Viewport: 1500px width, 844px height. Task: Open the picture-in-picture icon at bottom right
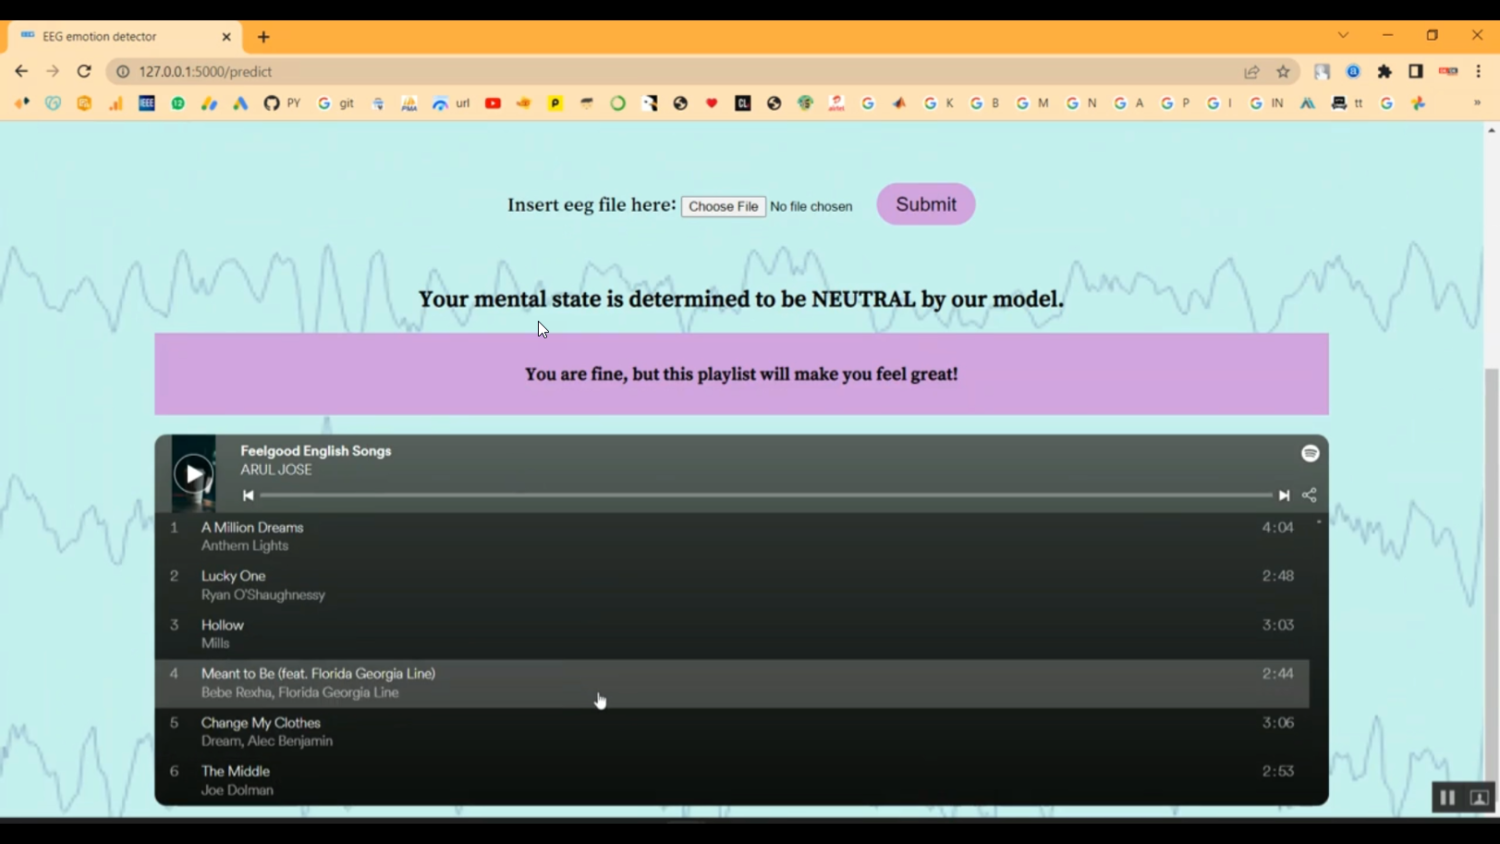1479,797
